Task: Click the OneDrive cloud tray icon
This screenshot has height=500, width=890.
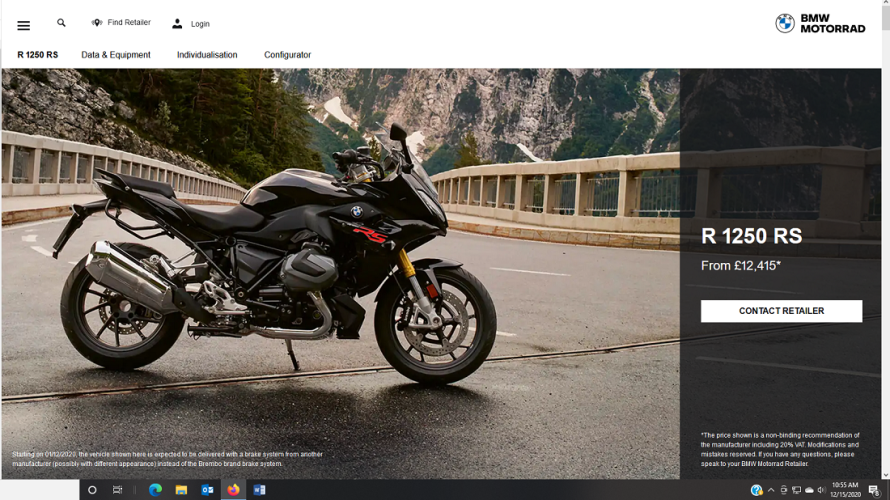Action: click(809, 490)
